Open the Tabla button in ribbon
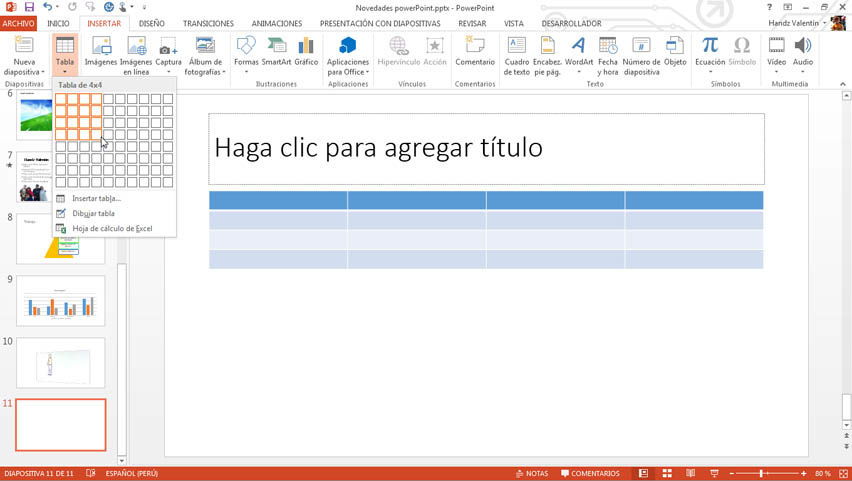This screenshot has width=852, height=481. (x=65, y=54)
